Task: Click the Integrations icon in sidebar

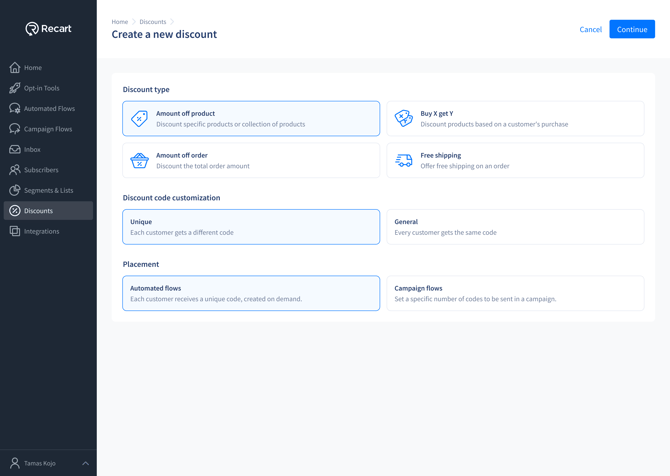Action: 15,231
